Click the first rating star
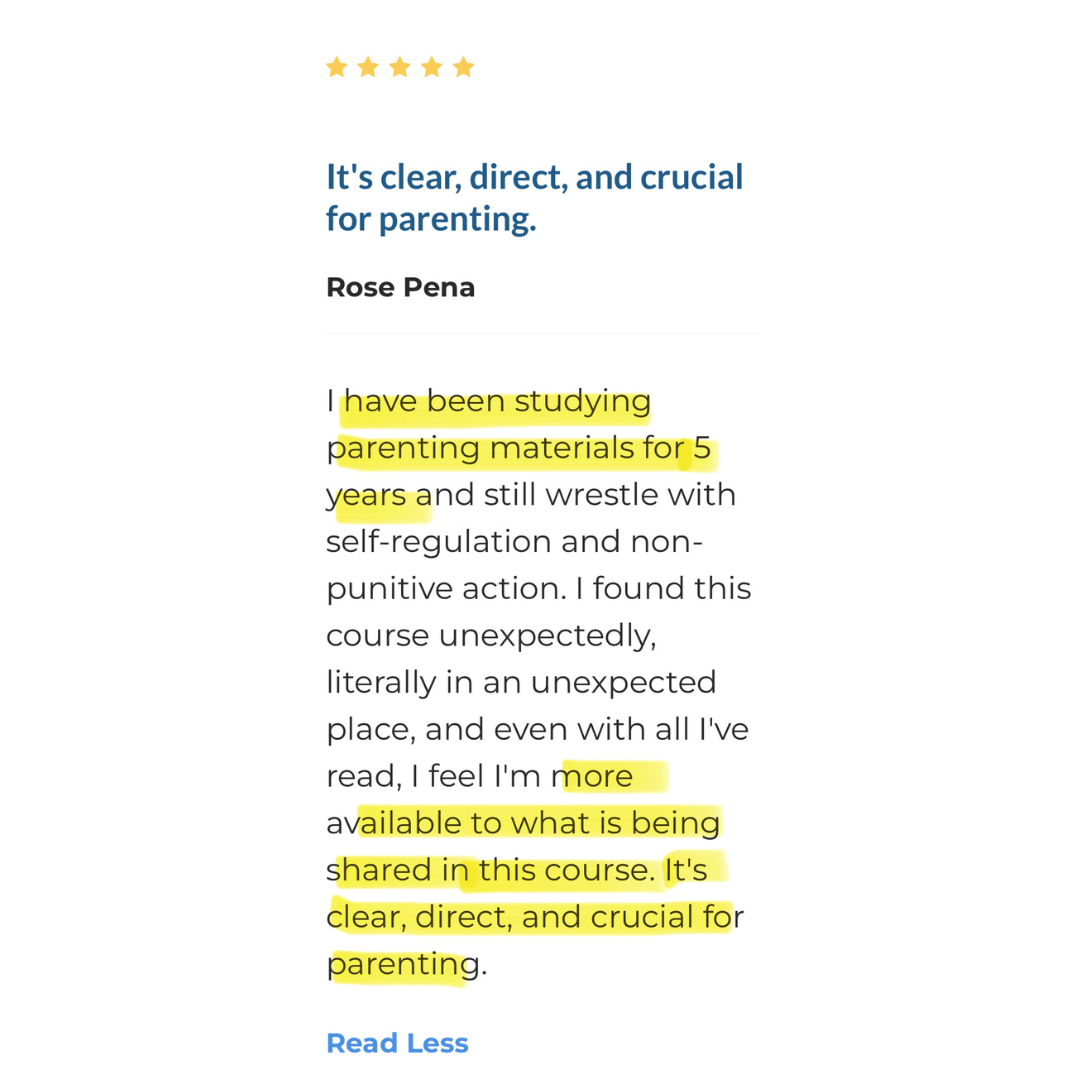The height and width of the screenshot is (1080, 1080). tap(336, 68)
